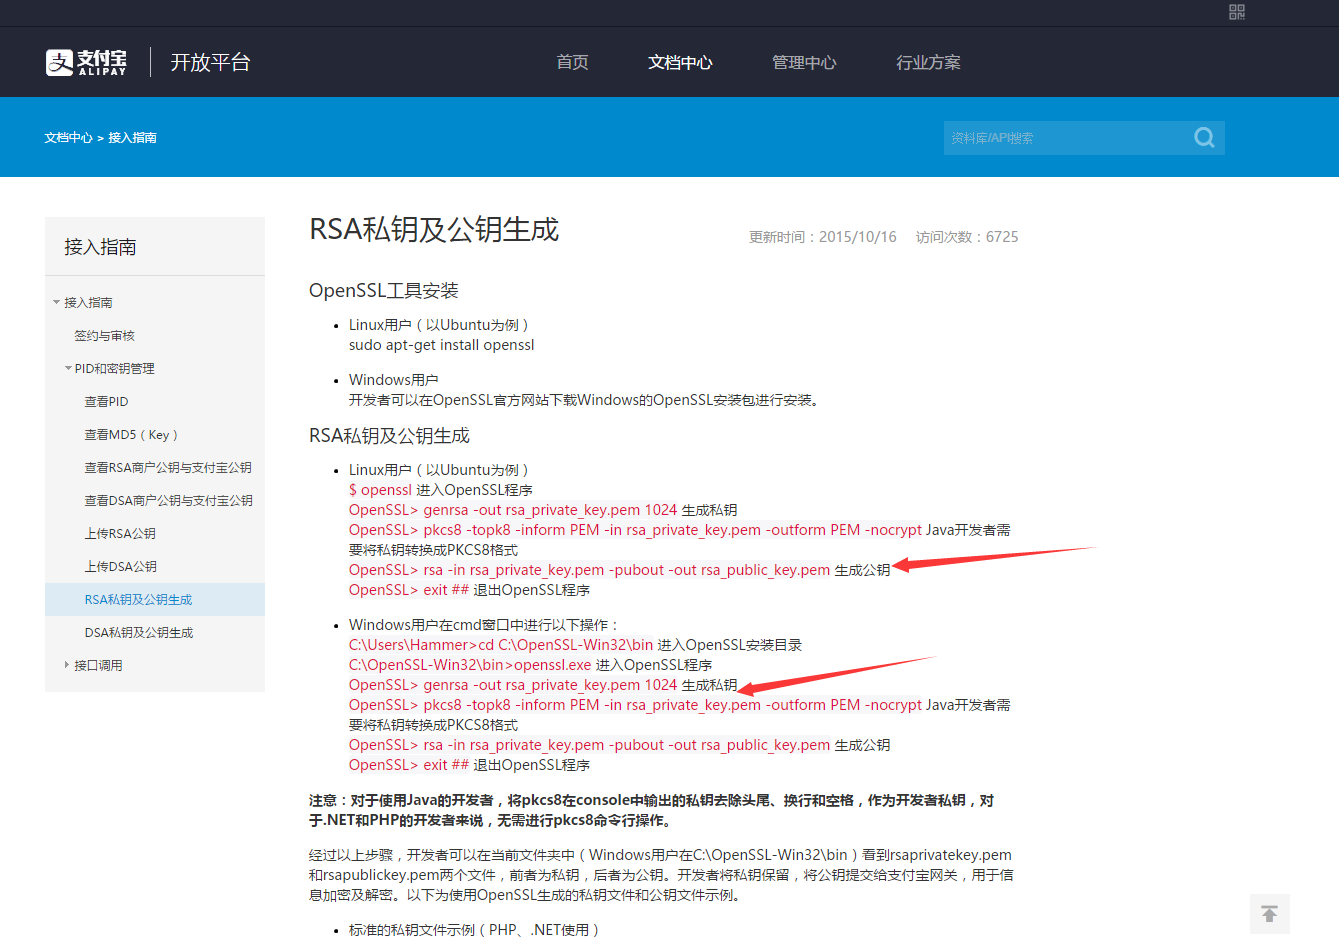
Task: Click 访问次数：6725 text
Action: pos(967,237)
